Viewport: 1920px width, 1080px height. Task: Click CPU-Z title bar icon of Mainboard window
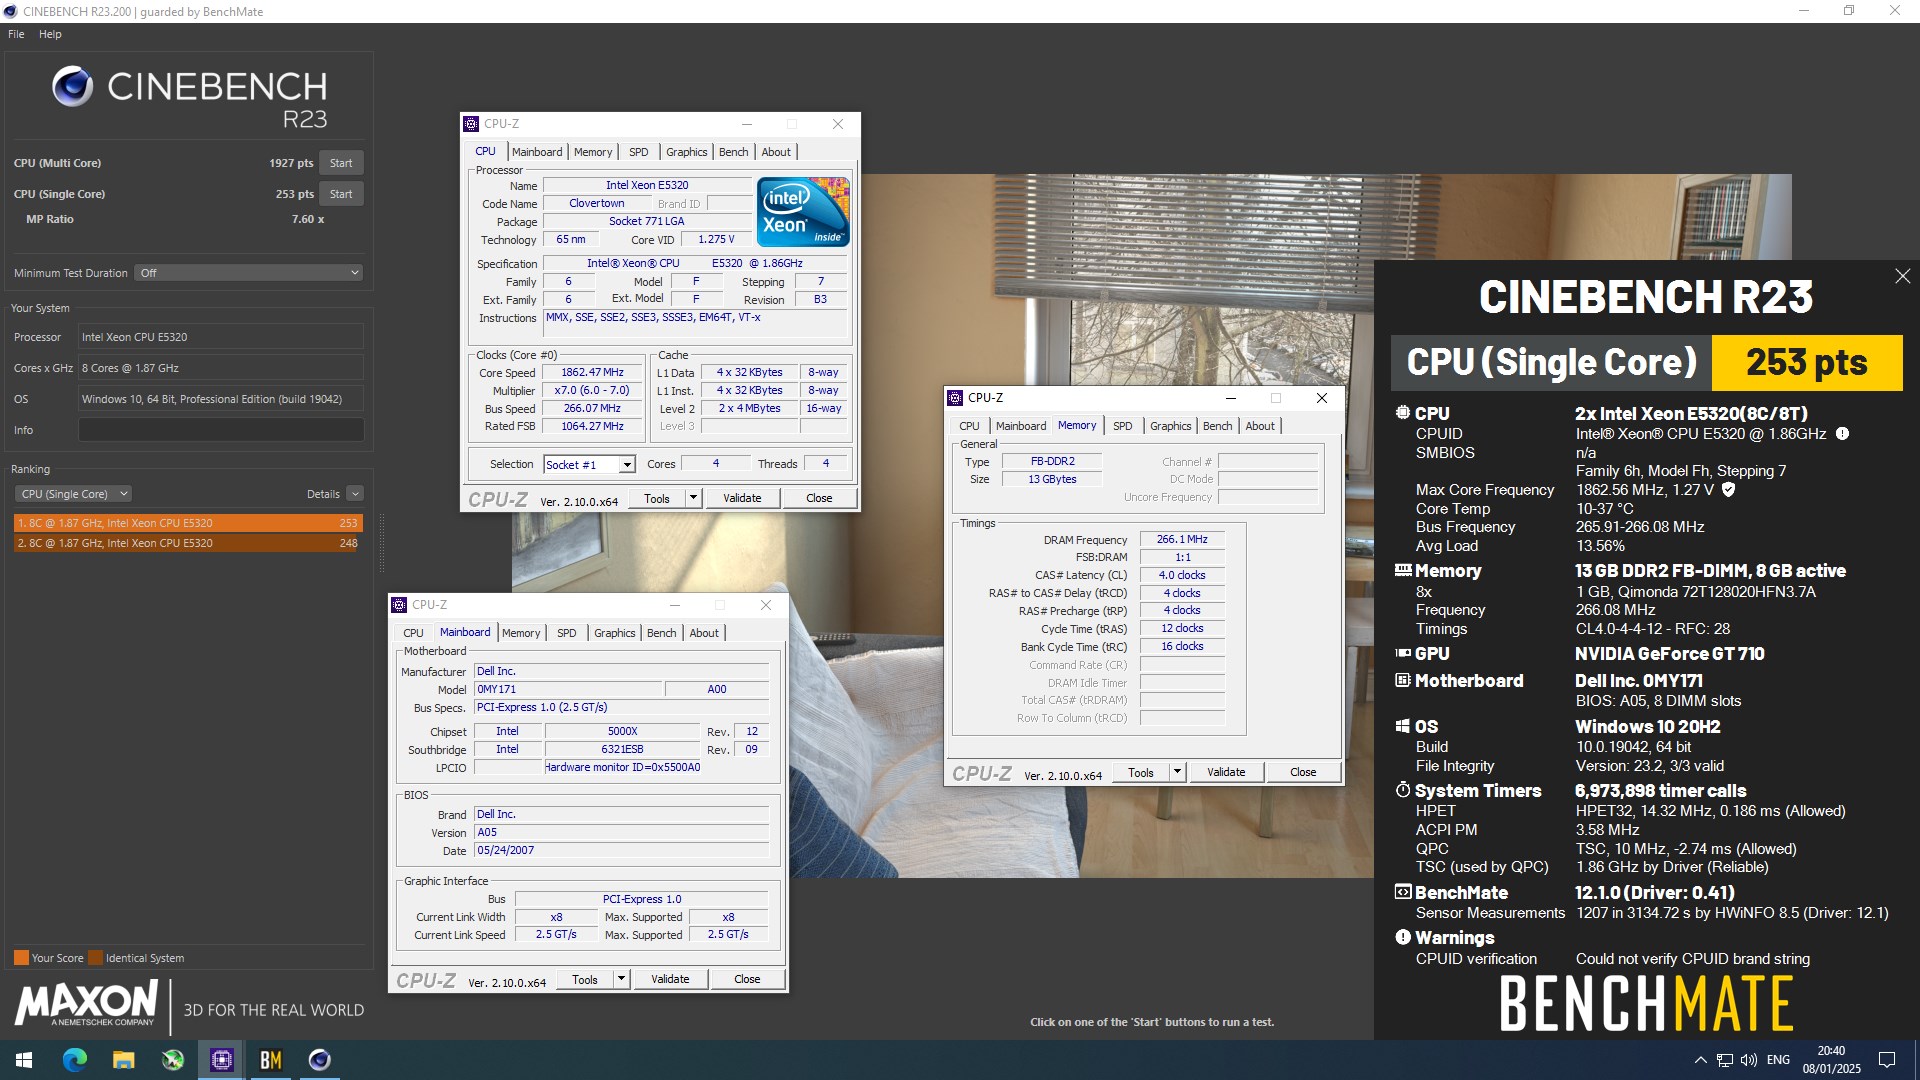pyautogui.click(x=399, y=605)
